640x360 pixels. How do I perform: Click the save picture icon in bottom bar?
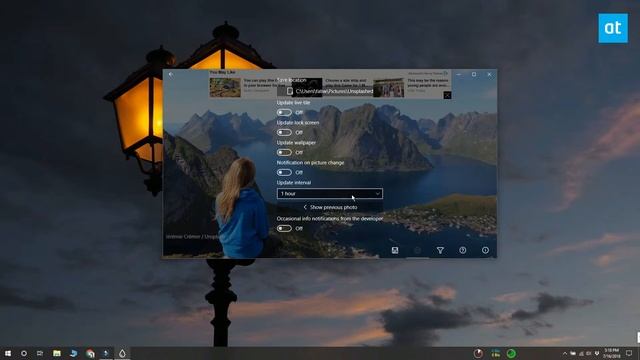point(395,250)
